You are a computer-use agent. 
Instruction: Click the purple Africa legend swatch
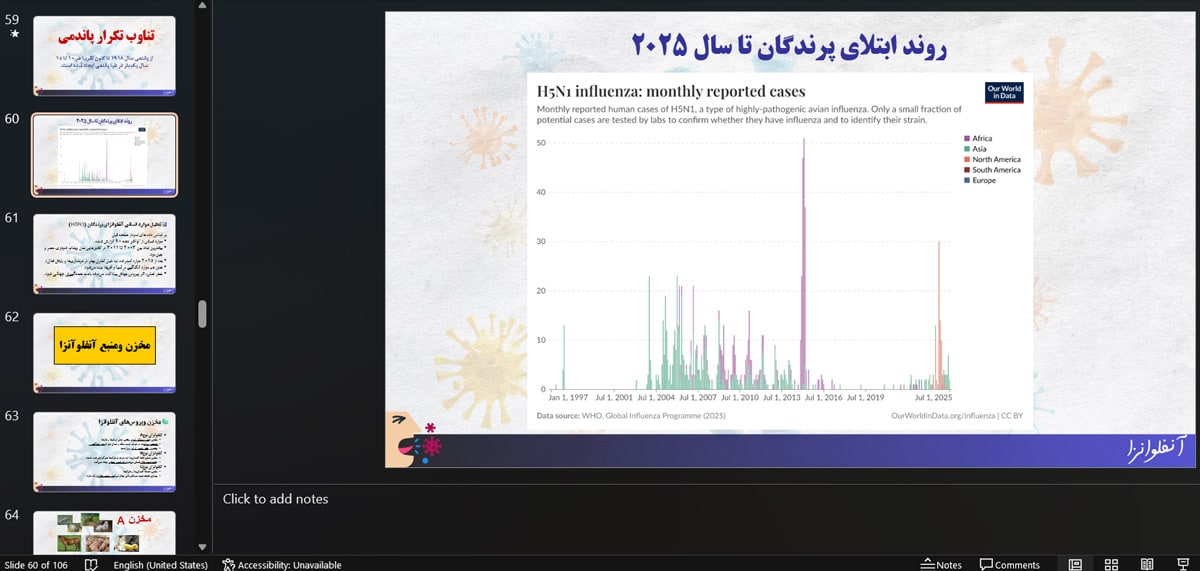pos(966,139)
